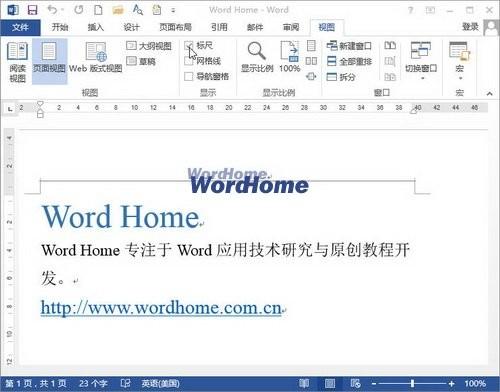Click the right indent marker on ruler

pyautogui.click(x=414, y=111)
